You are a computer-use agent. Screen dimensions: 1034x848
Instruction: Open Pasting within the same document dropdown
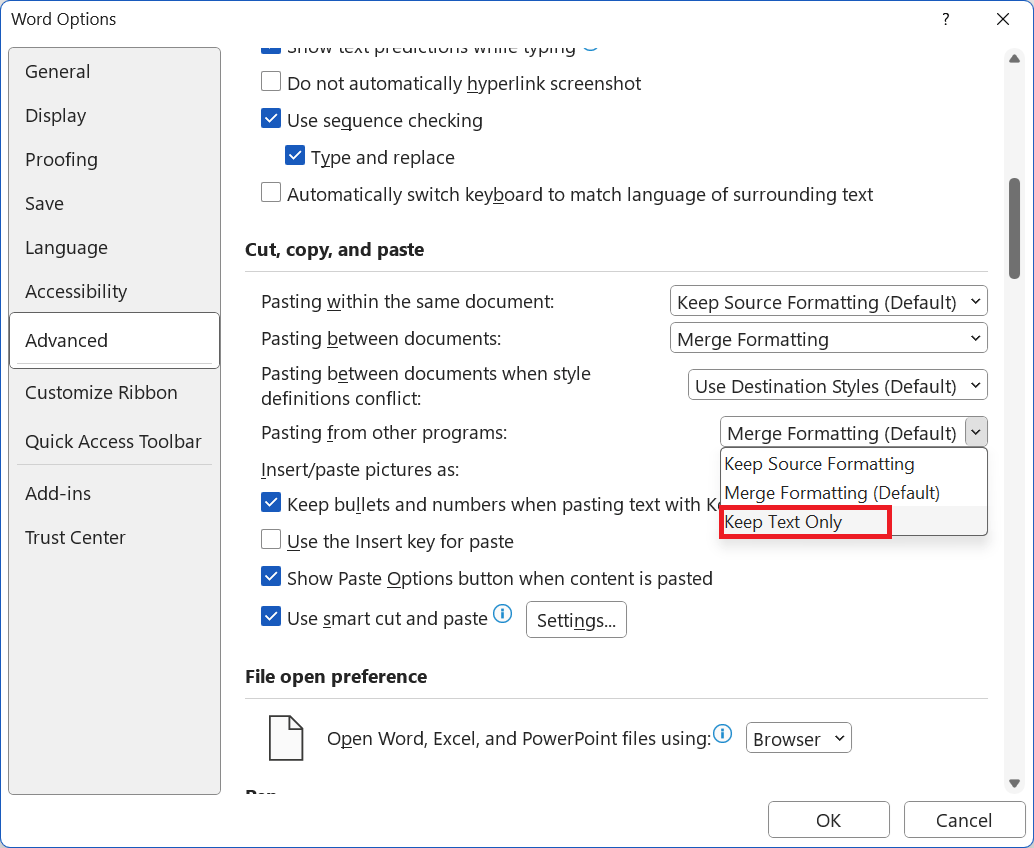tap(829, 302)
